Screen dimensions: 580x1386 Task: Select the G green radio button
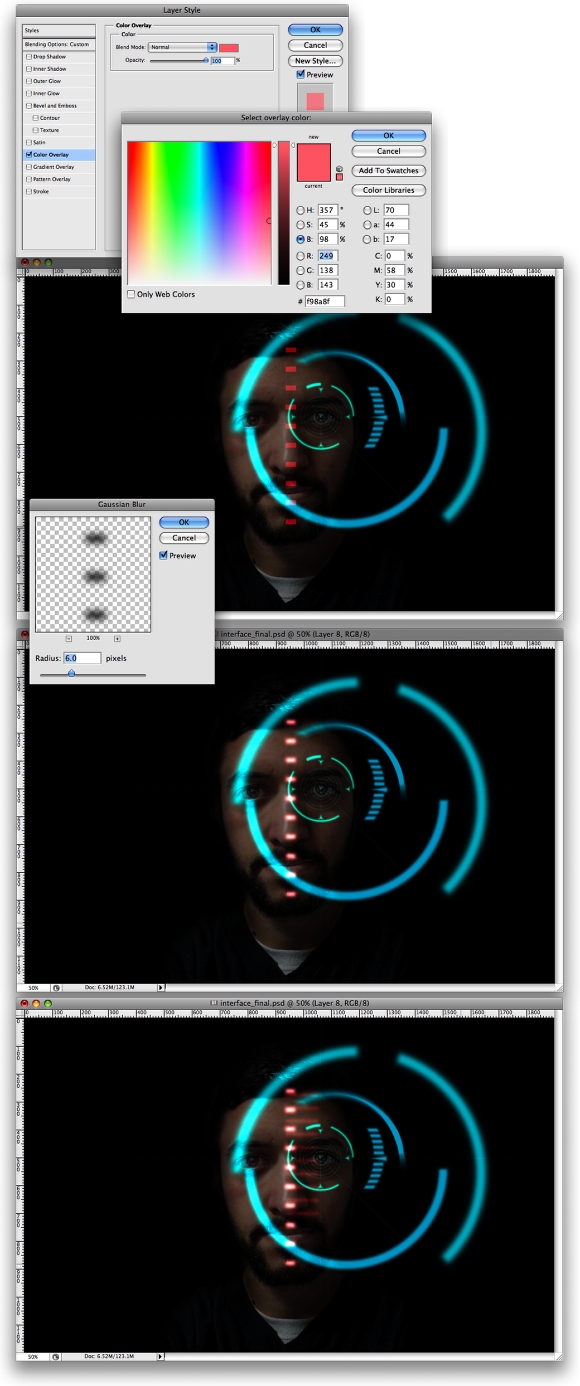coord(300,270)
